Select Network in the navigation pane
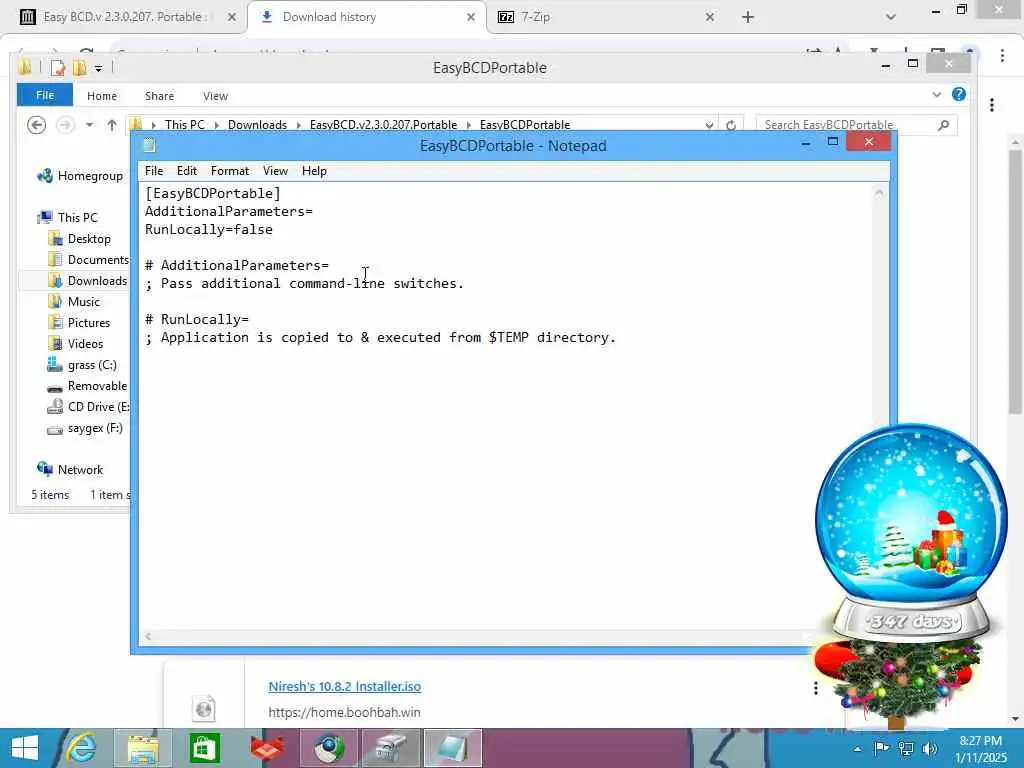 coord(80,470)
